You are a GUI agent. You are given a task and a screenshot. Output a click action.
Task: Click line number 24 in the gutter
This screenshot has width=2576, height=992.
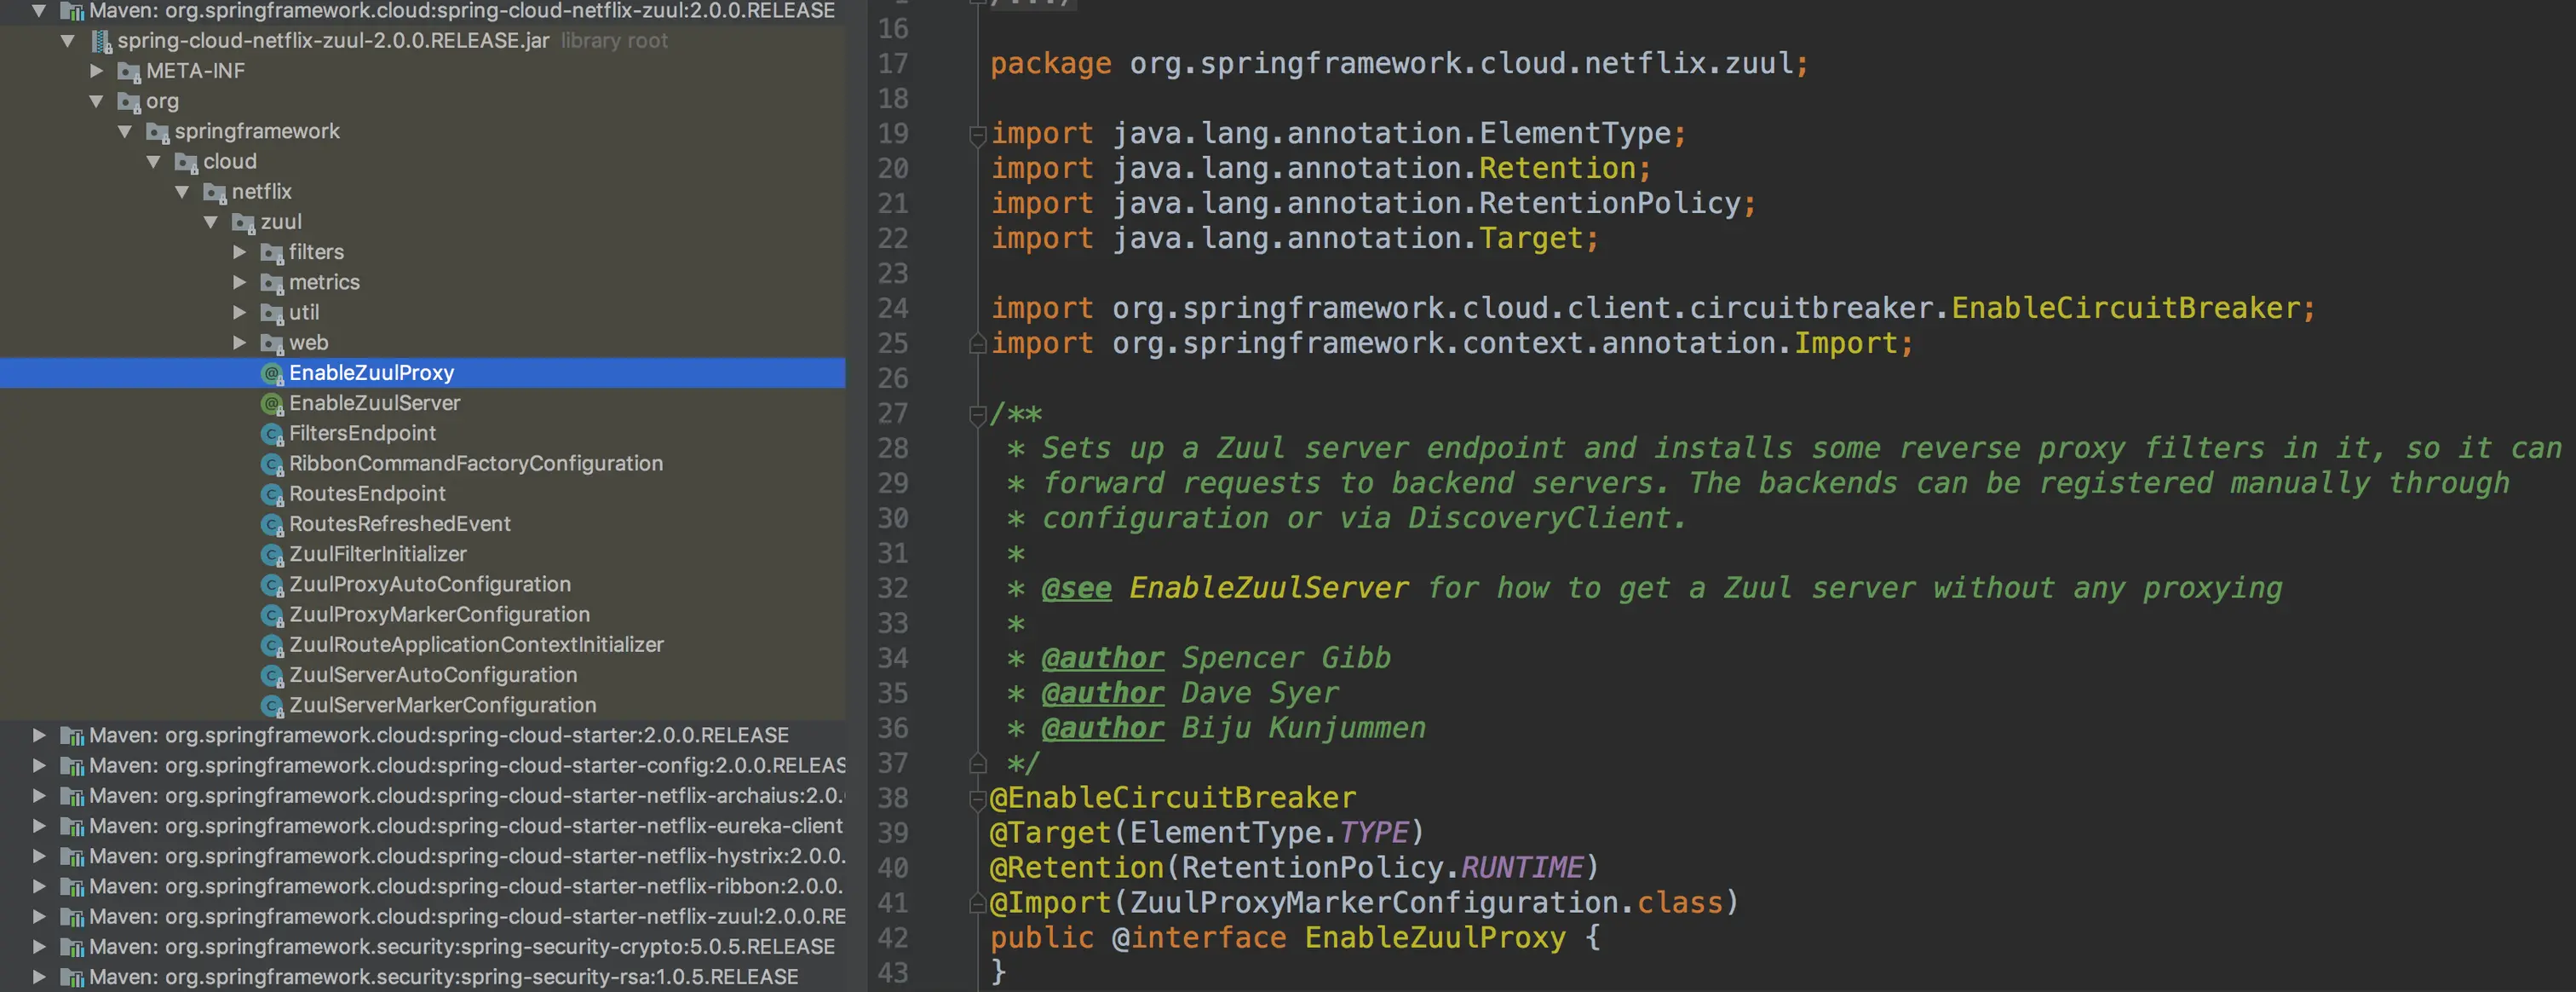click(x=892, y=308)
